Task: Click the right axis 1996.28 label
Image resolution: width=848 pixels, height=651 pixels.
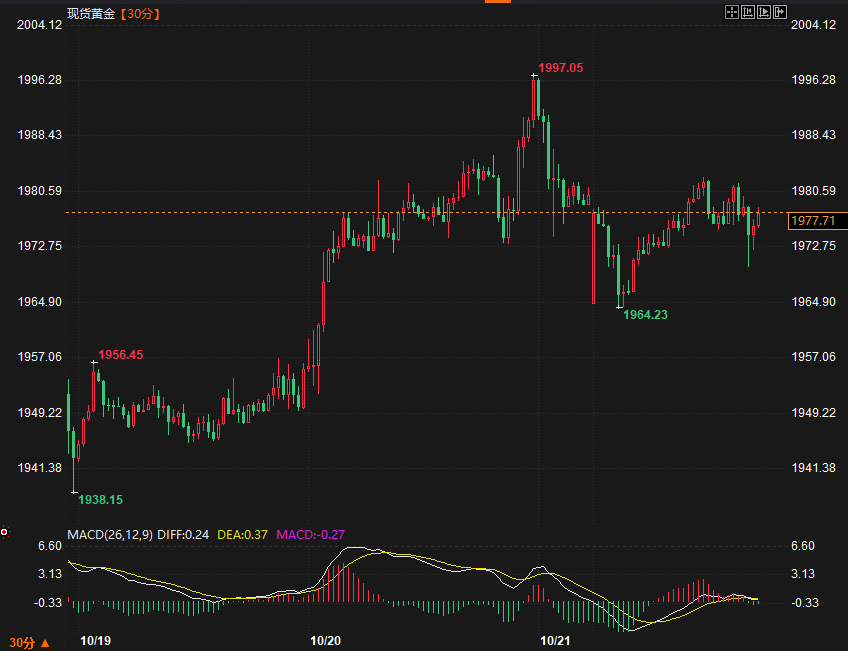Action: click(x=813, y=80)
